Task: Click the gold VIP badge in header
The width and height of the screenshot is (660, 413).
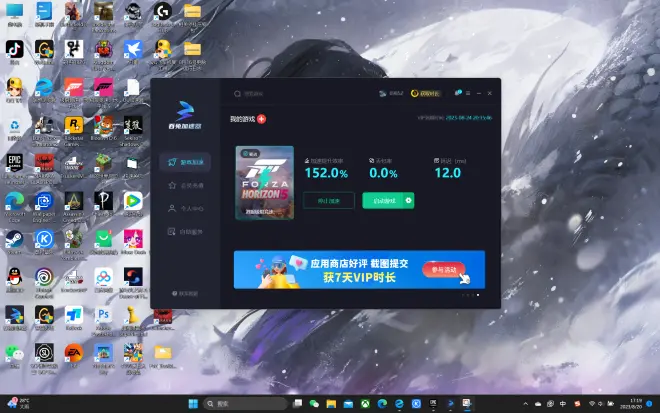Action: pos(429,93)
